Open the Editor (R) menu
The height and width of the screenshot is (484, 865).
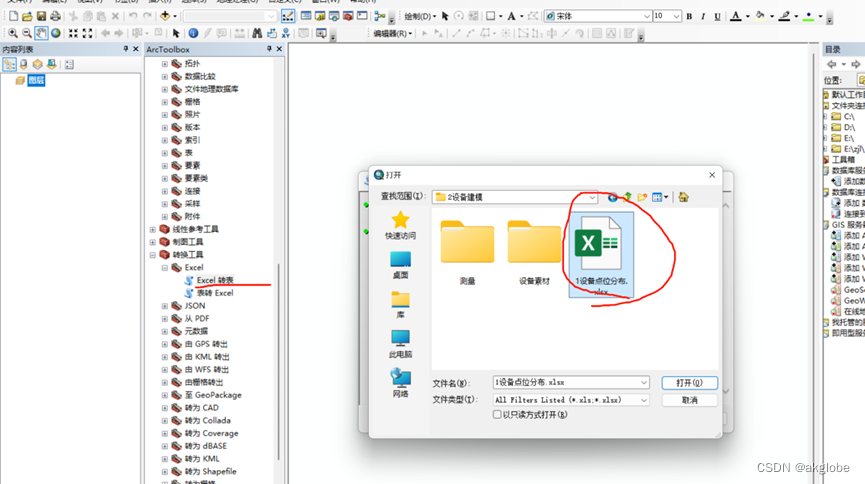point(392,34)
